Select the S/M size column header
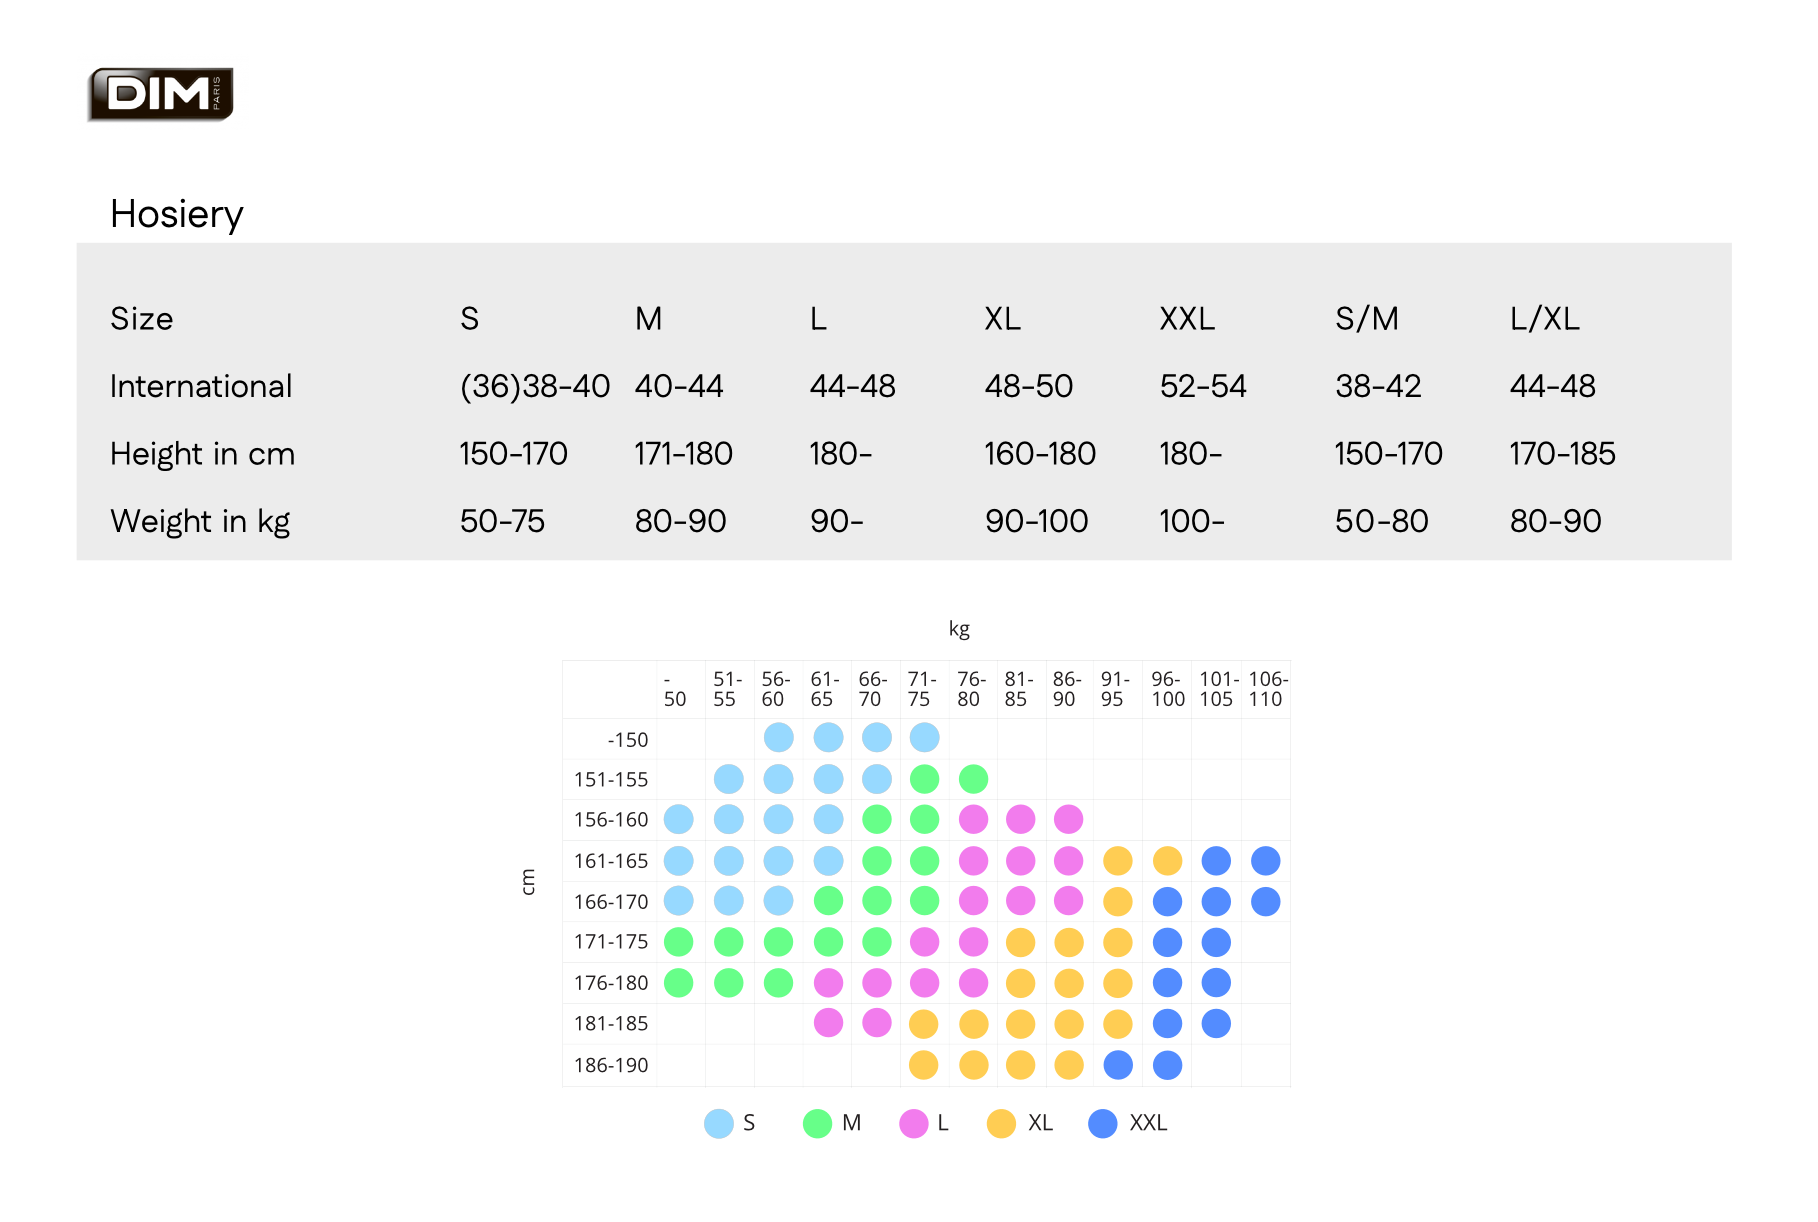The image size is (1818, 1222). [1366, 319]
